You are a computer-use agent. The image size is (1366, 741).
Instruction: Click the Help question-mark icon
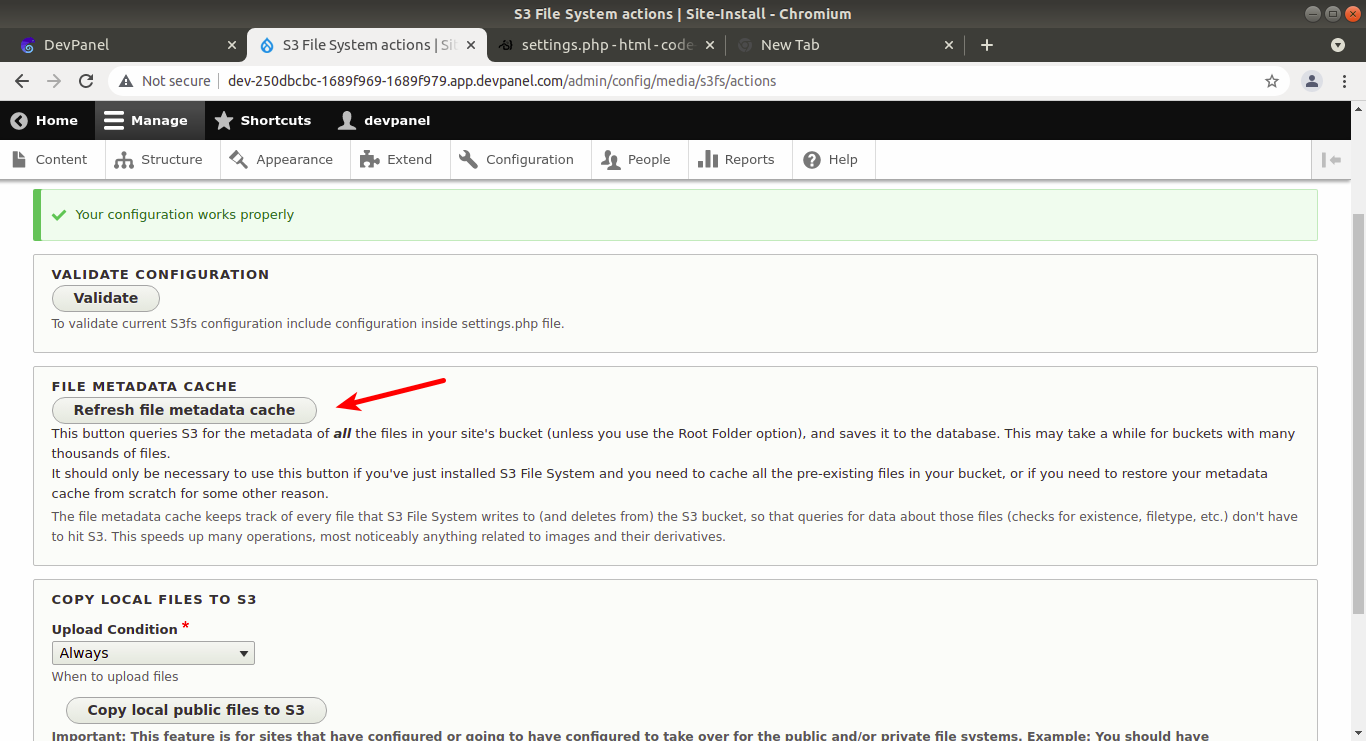812,159
